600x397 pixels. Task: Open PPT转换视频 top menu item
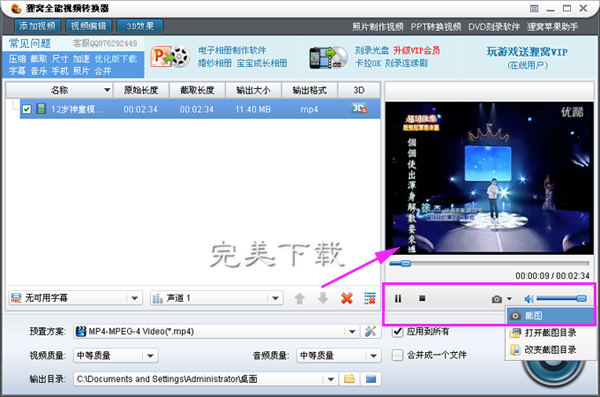436,27
